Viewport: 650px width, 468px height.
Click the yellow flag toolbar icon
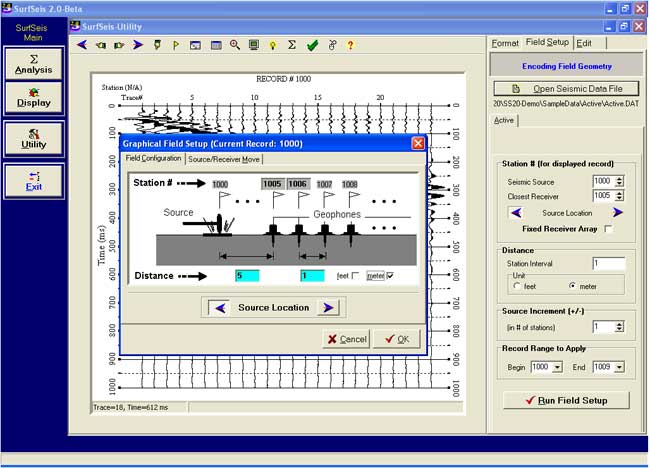(x=176, y=45)
